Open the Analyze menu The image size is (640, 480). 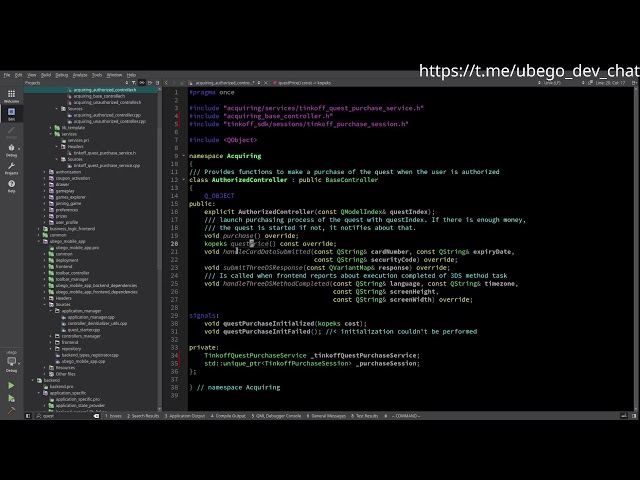click(80, 75)
